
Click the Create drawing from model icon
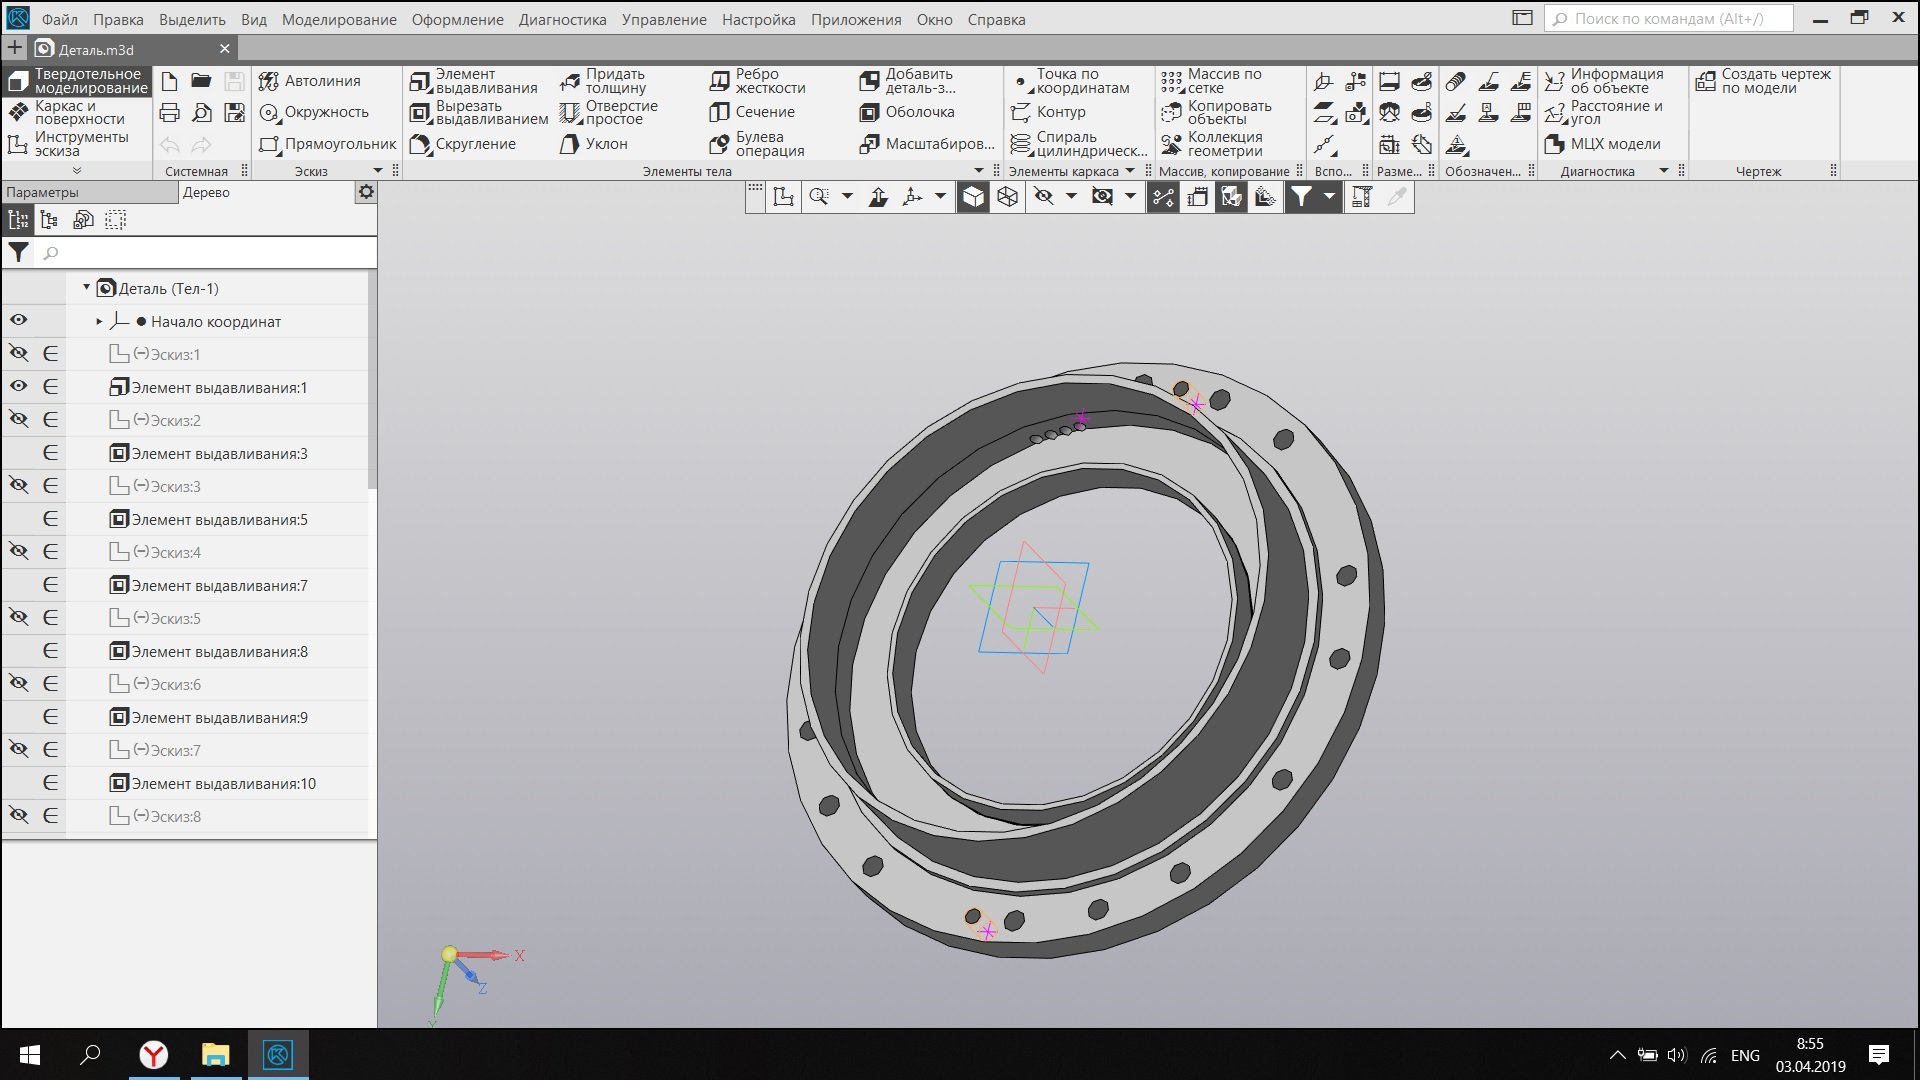click(x=1706, y=81)
